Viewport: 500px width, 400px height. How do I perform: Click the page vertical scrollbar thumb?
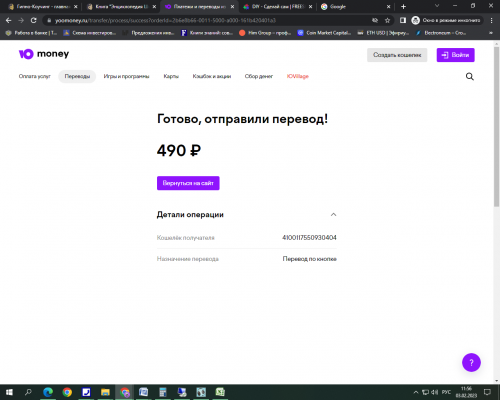coord(496,127)
